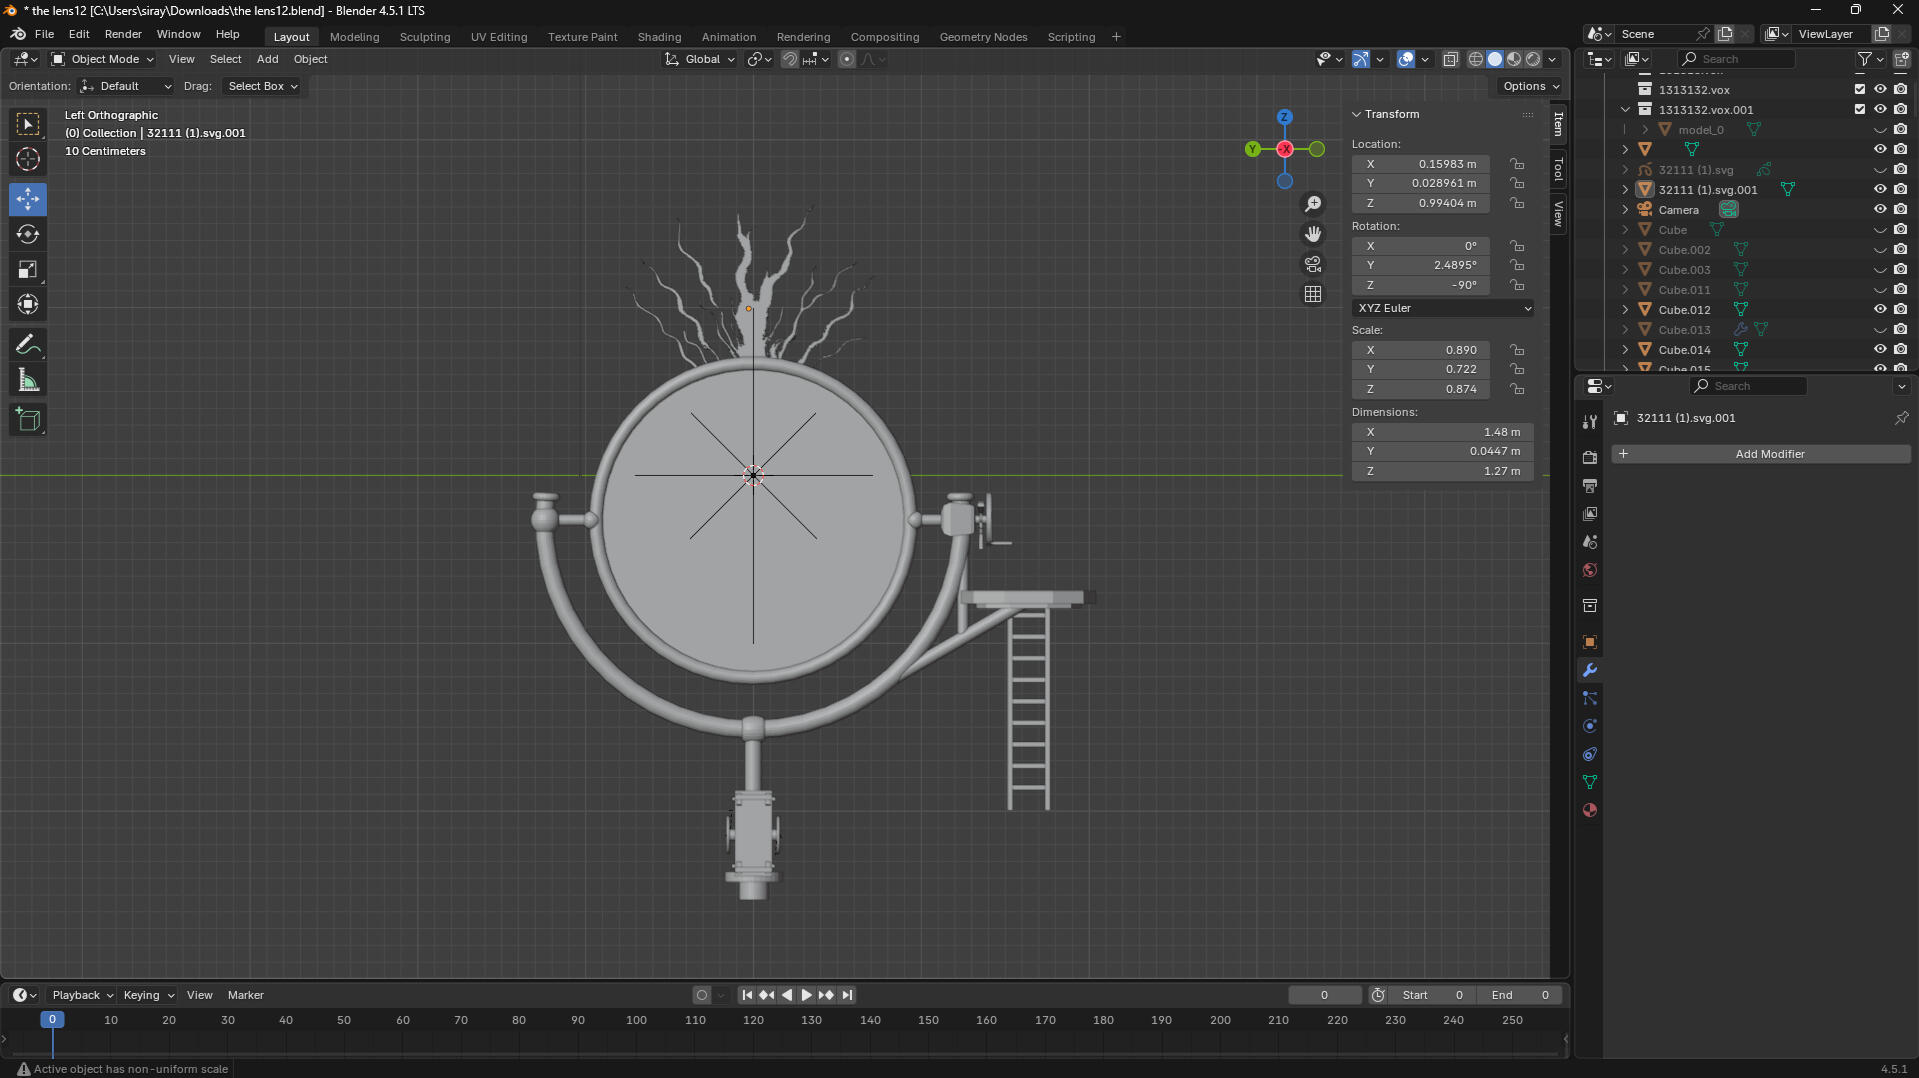Select the Add Cube tool
This screenshot has width=1919, height=1078.
pos(27,419)
